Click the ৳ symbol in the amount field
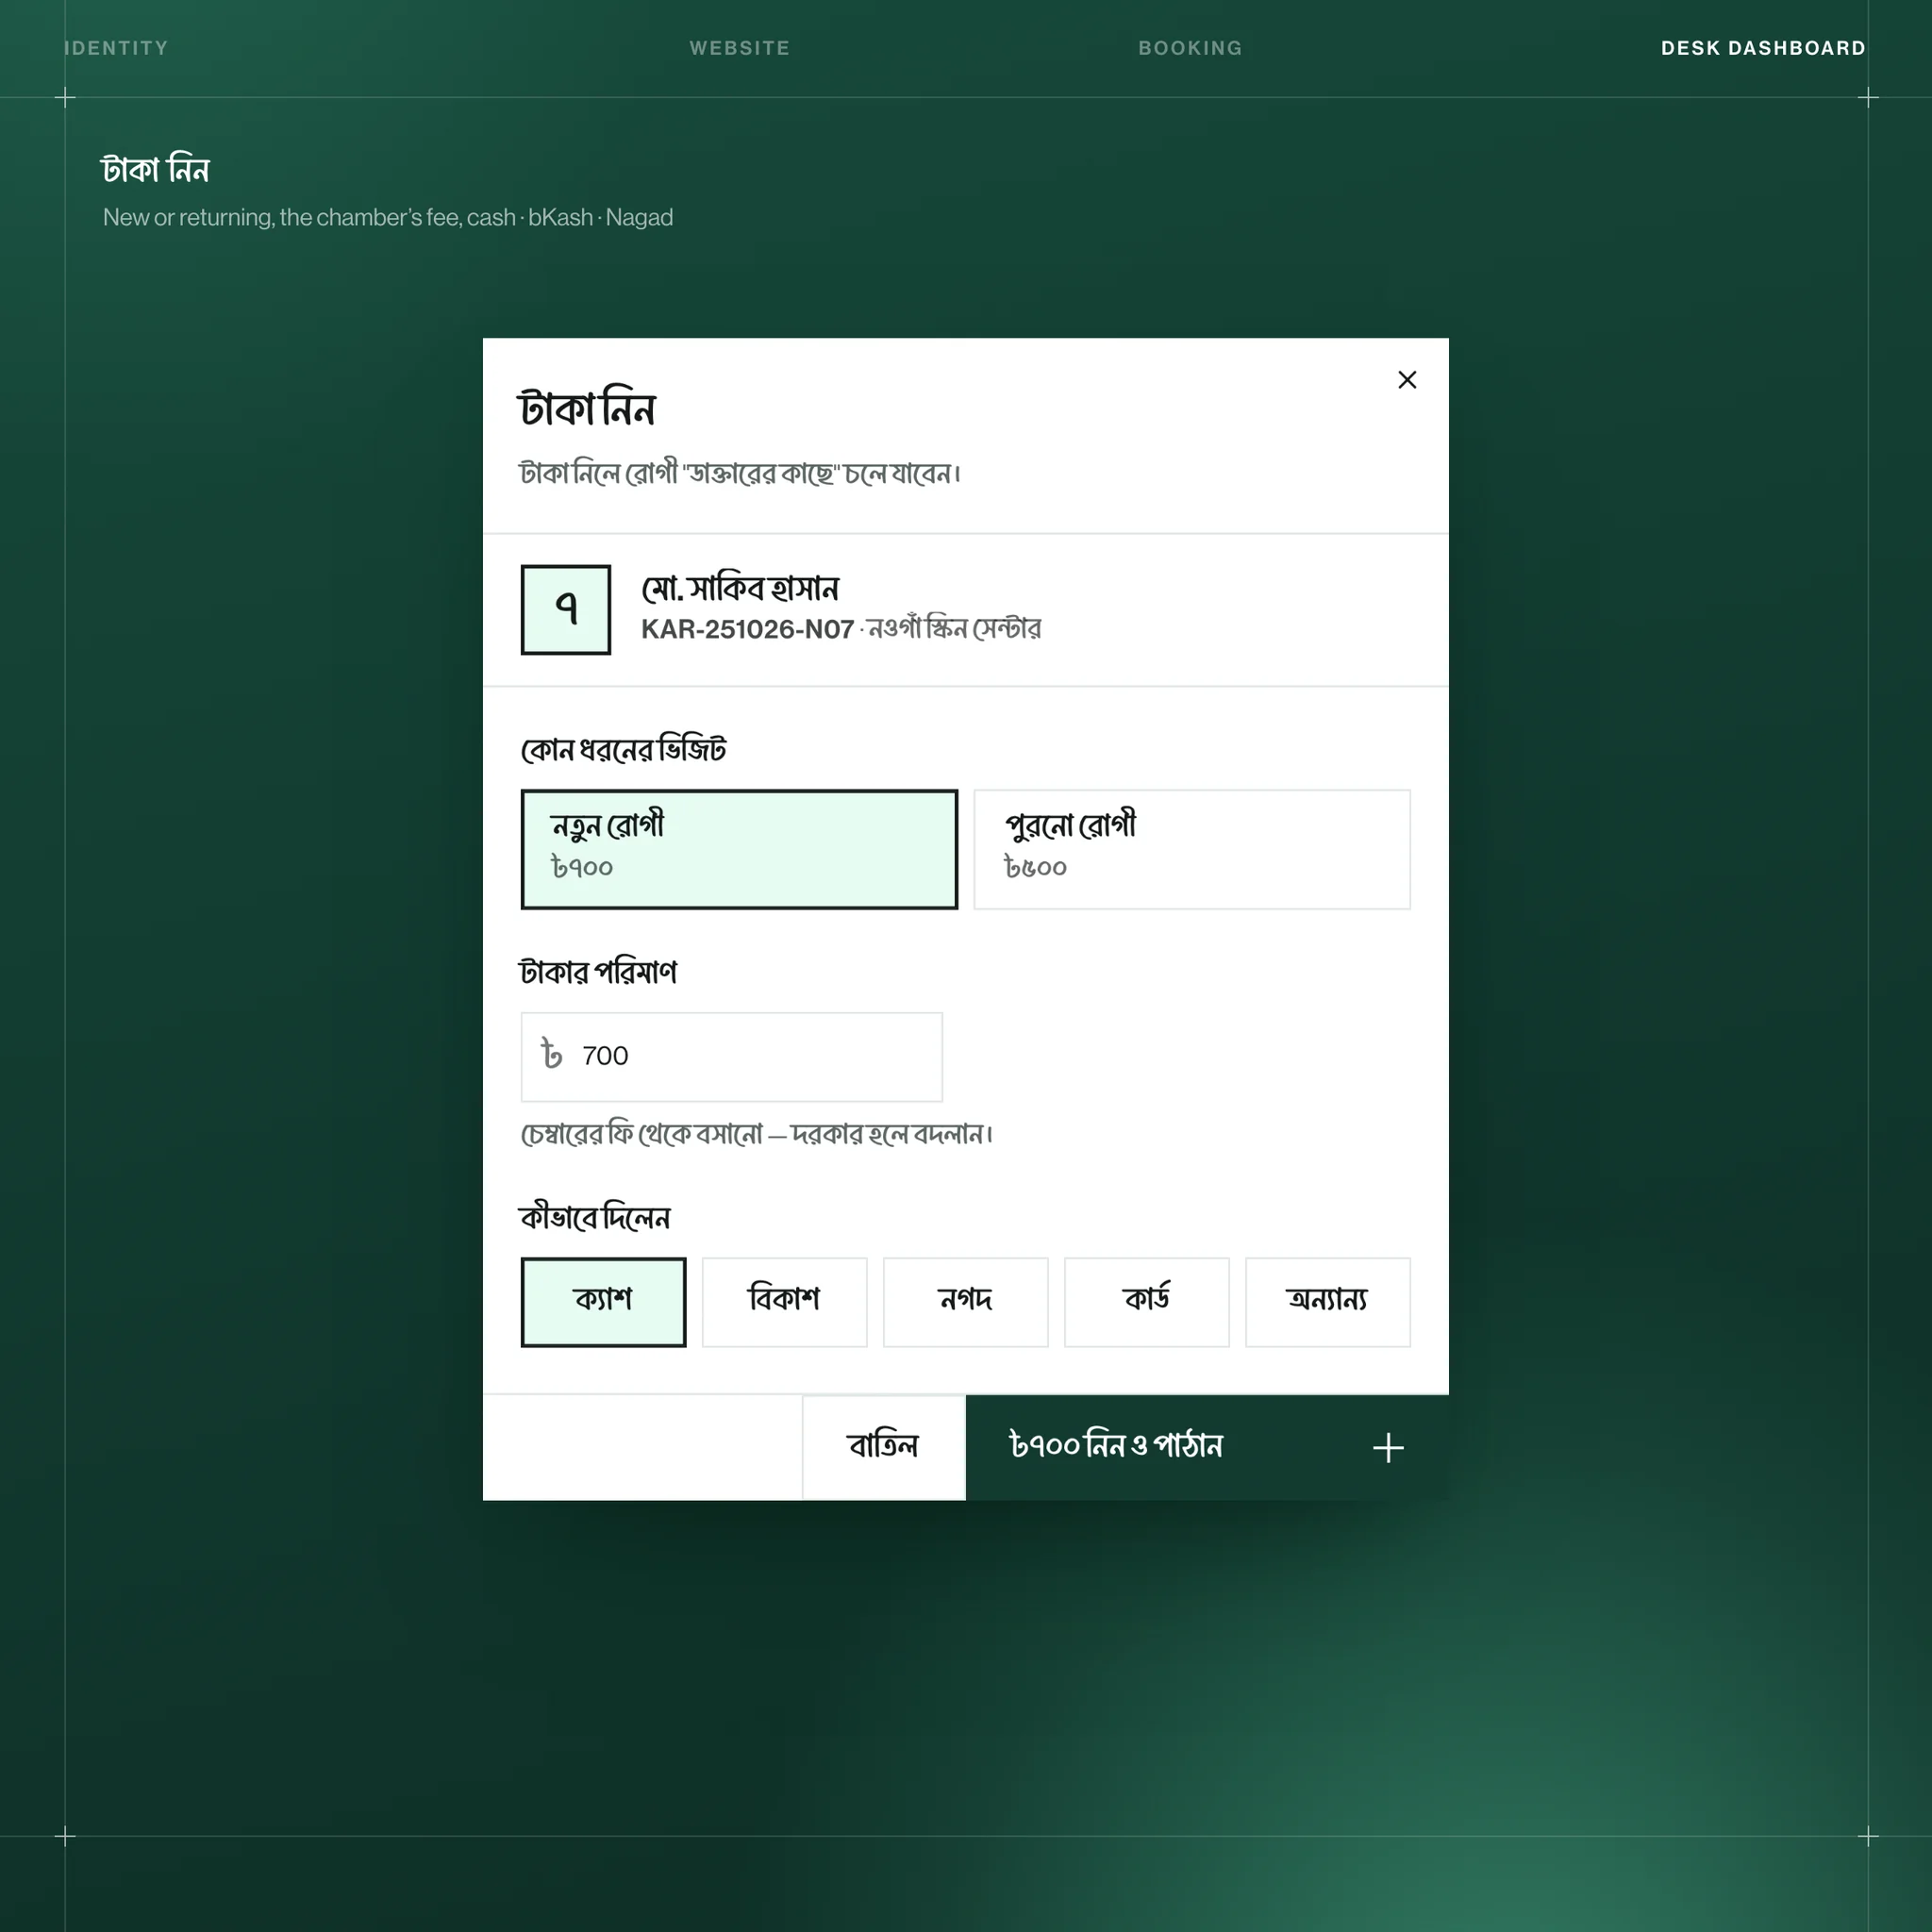1932x1932 pixels. [x=552, y=1055]
